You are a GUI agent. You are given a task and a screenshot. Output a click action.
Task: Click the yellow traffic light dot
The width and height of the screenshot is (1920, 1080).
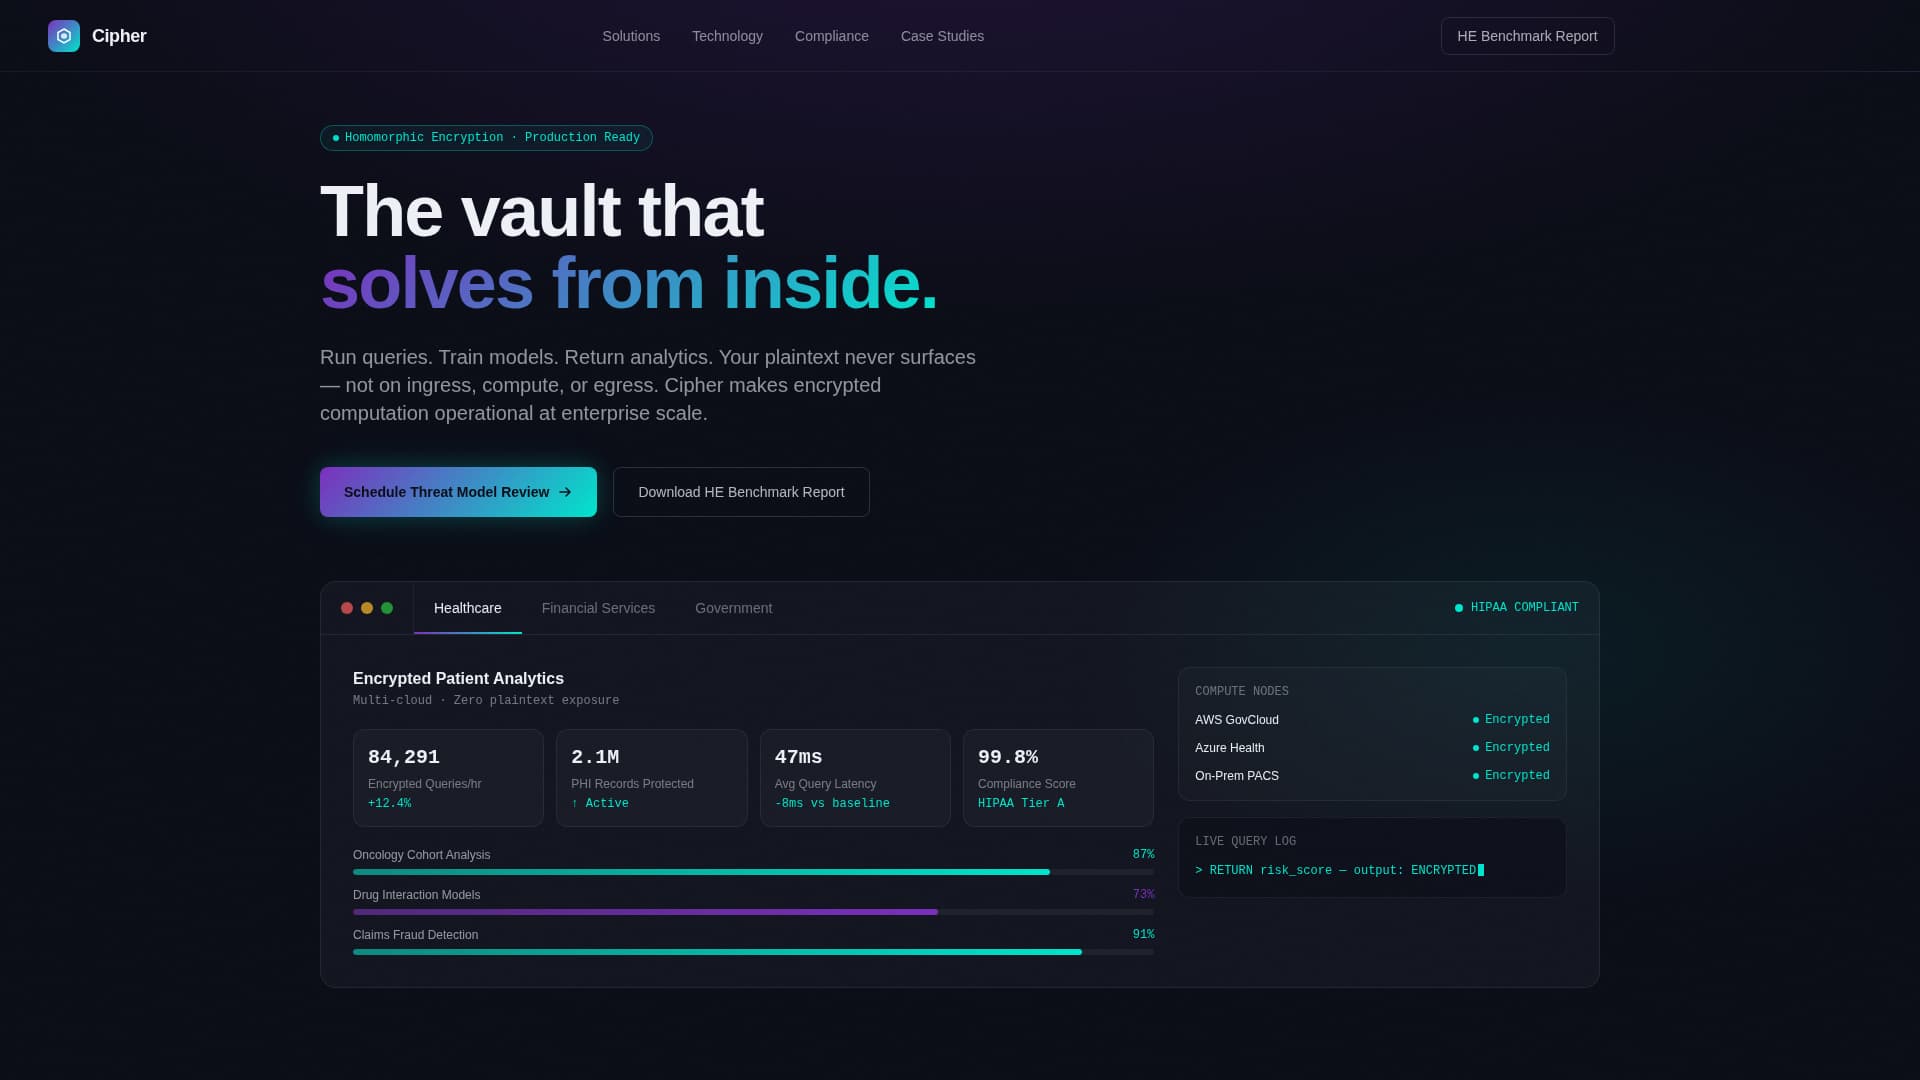coord(367,607)
